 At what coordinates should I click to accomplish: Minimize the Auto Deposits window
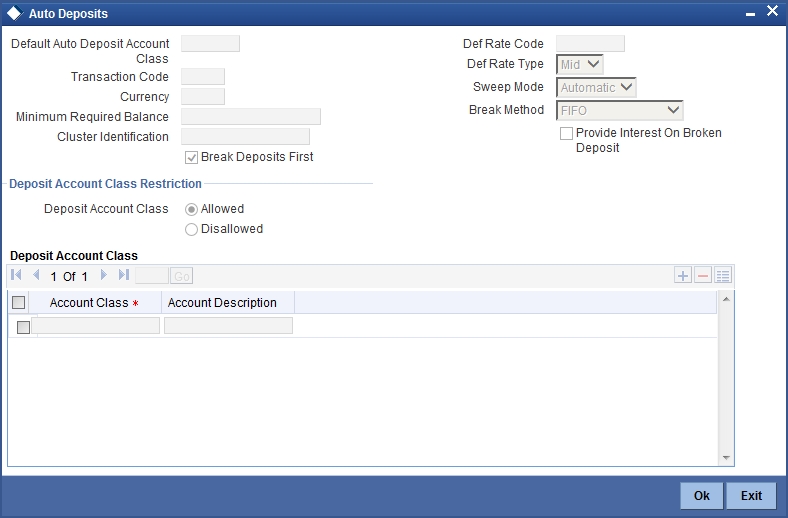pos(750,14)
